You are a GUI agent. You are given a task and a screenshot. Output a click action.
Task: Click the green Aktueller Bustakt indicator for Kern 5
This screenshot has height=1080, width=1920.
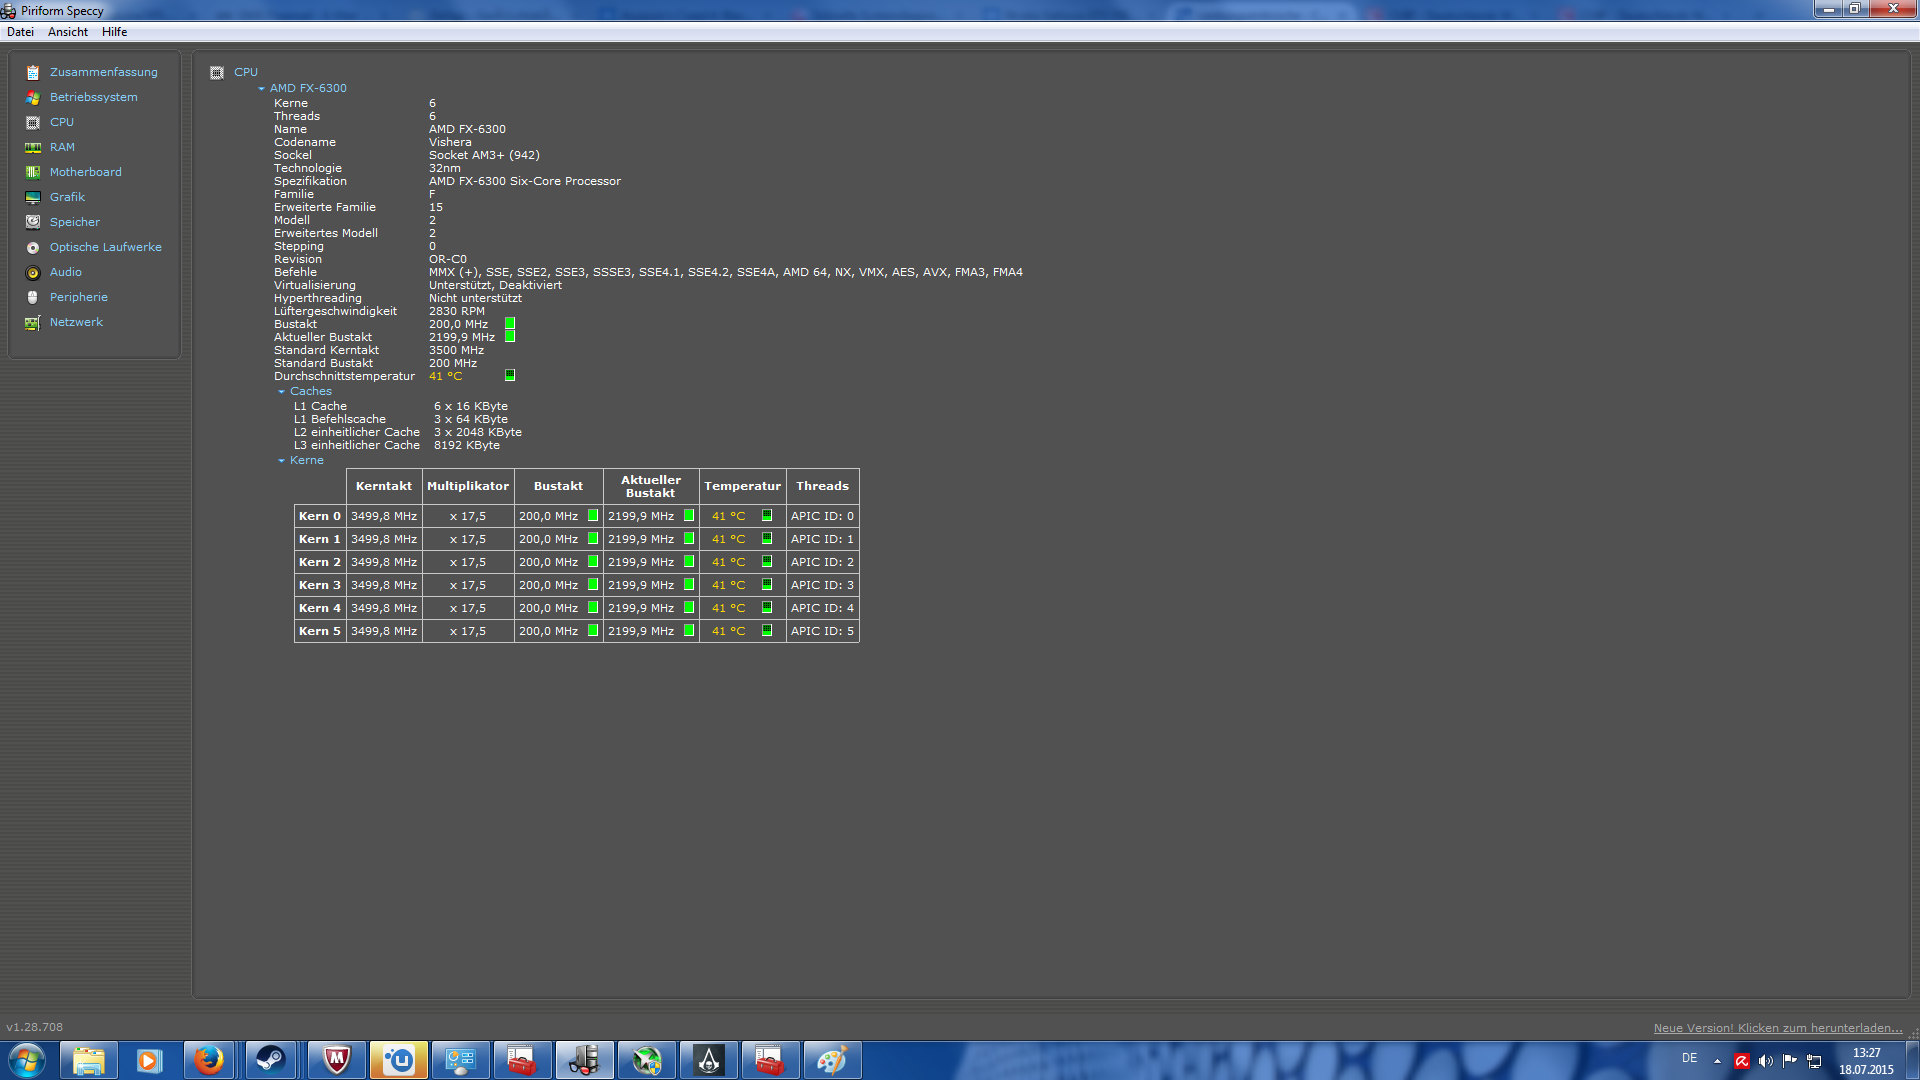[689, 631]
